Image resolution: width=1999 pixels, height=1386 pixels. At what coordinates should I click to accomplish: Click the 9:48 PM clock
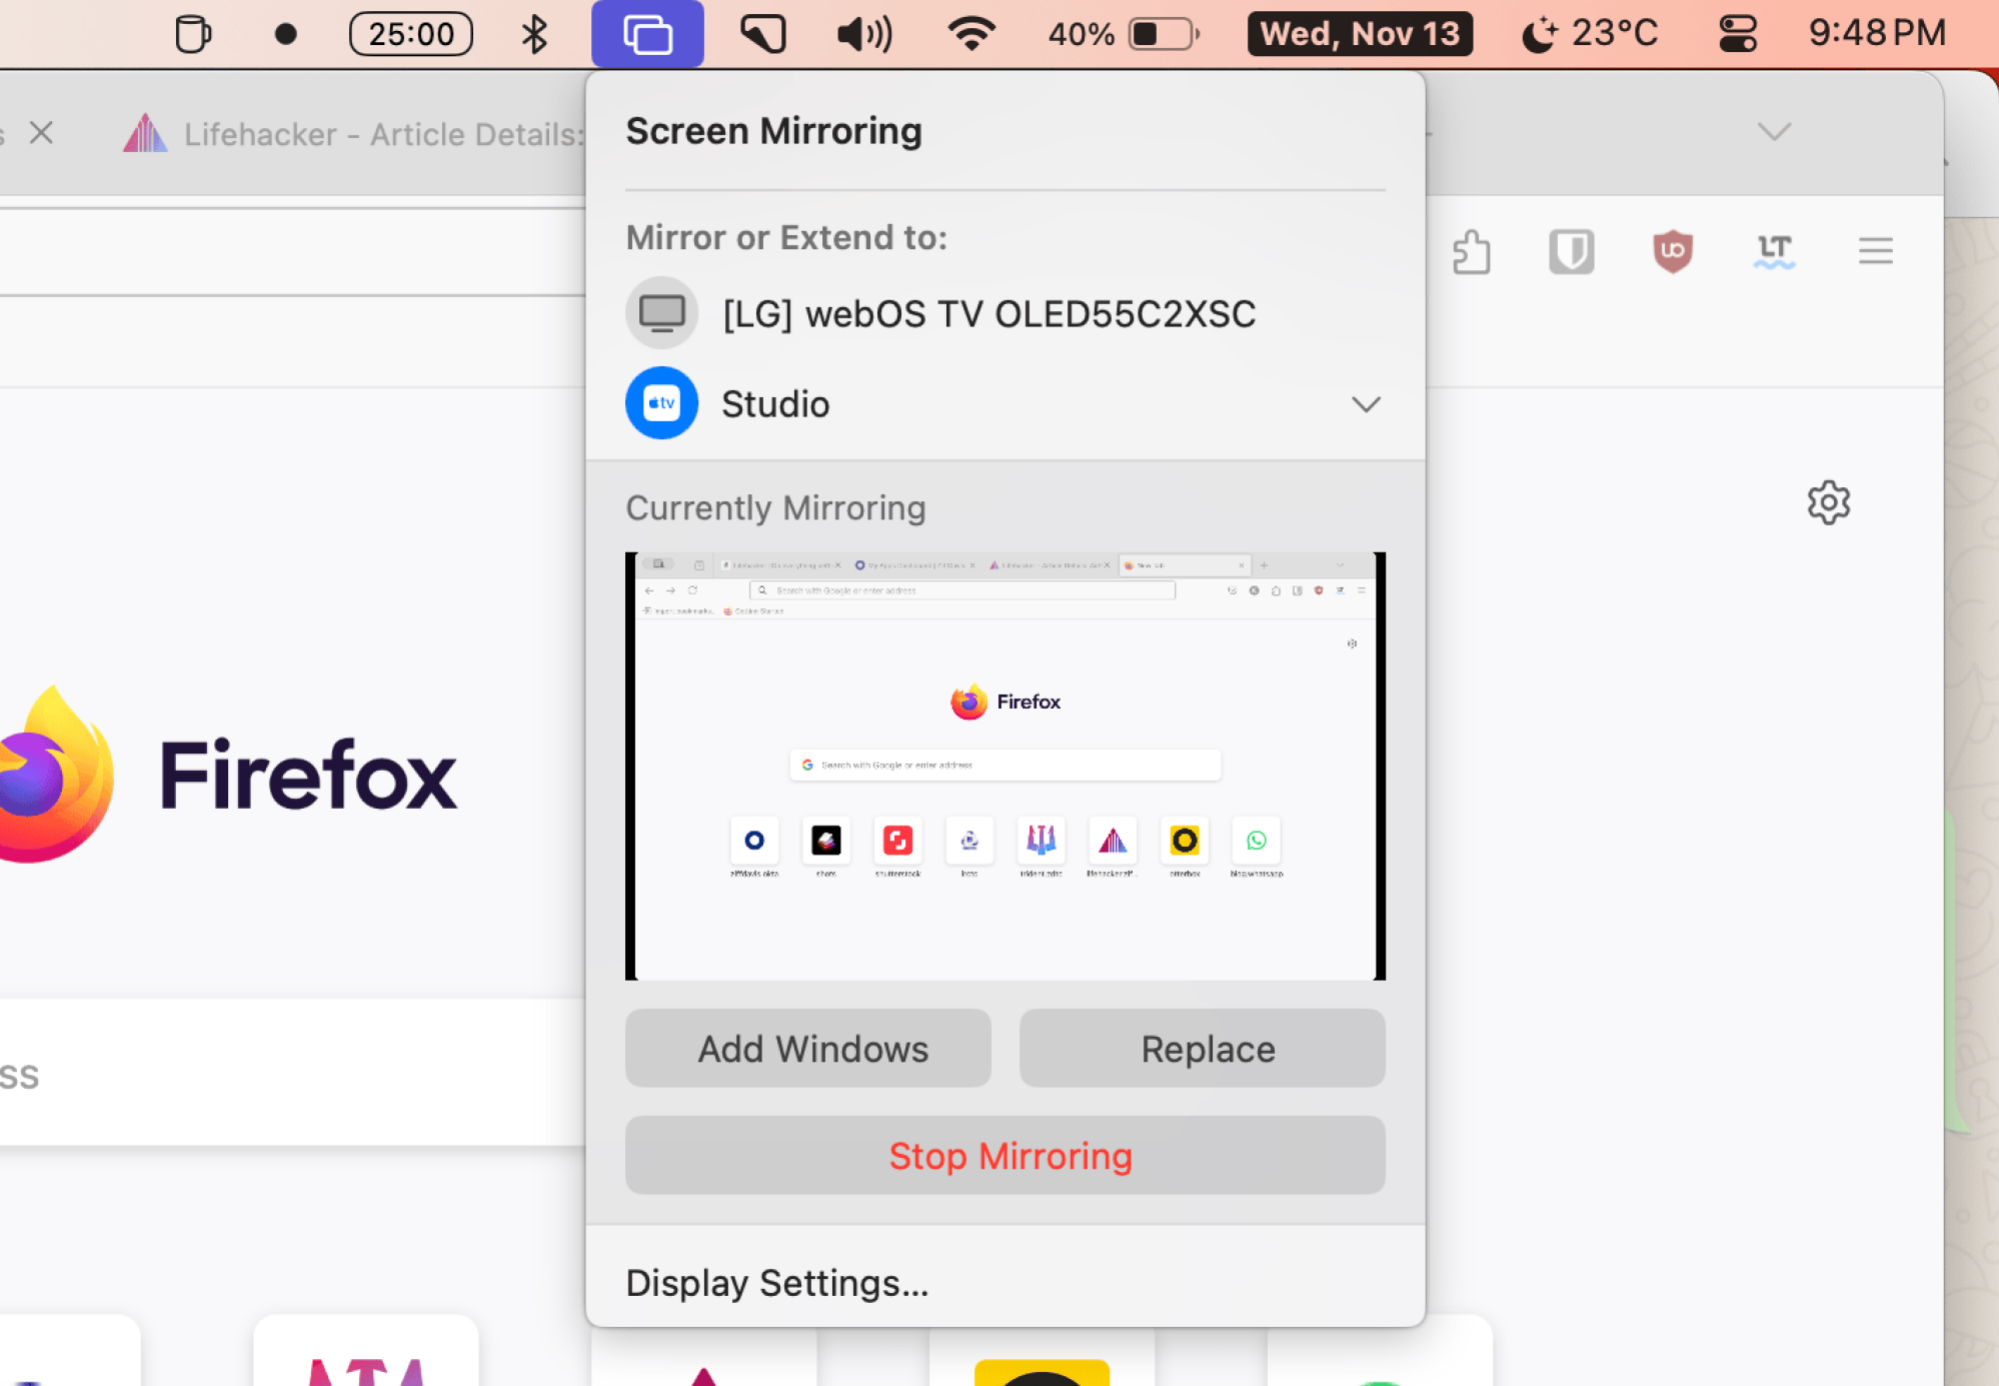[x=1877, y=34]
